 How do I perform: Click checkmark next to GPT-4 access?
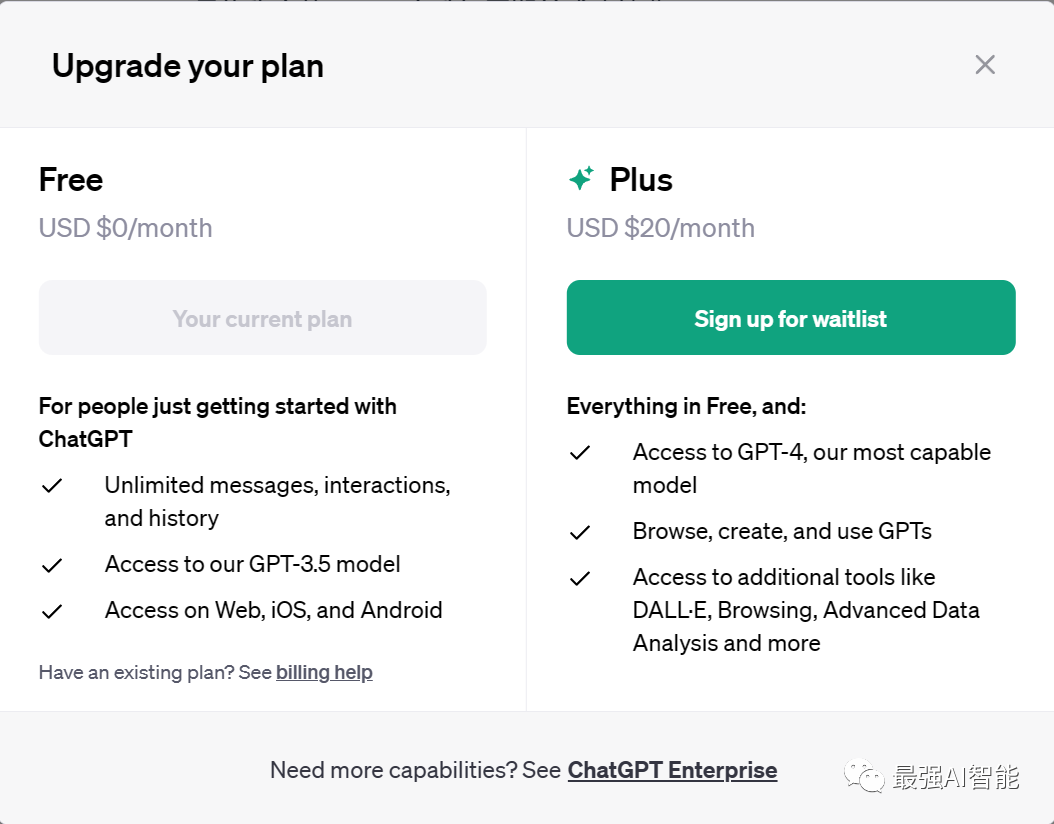click(x=580, y=453)
